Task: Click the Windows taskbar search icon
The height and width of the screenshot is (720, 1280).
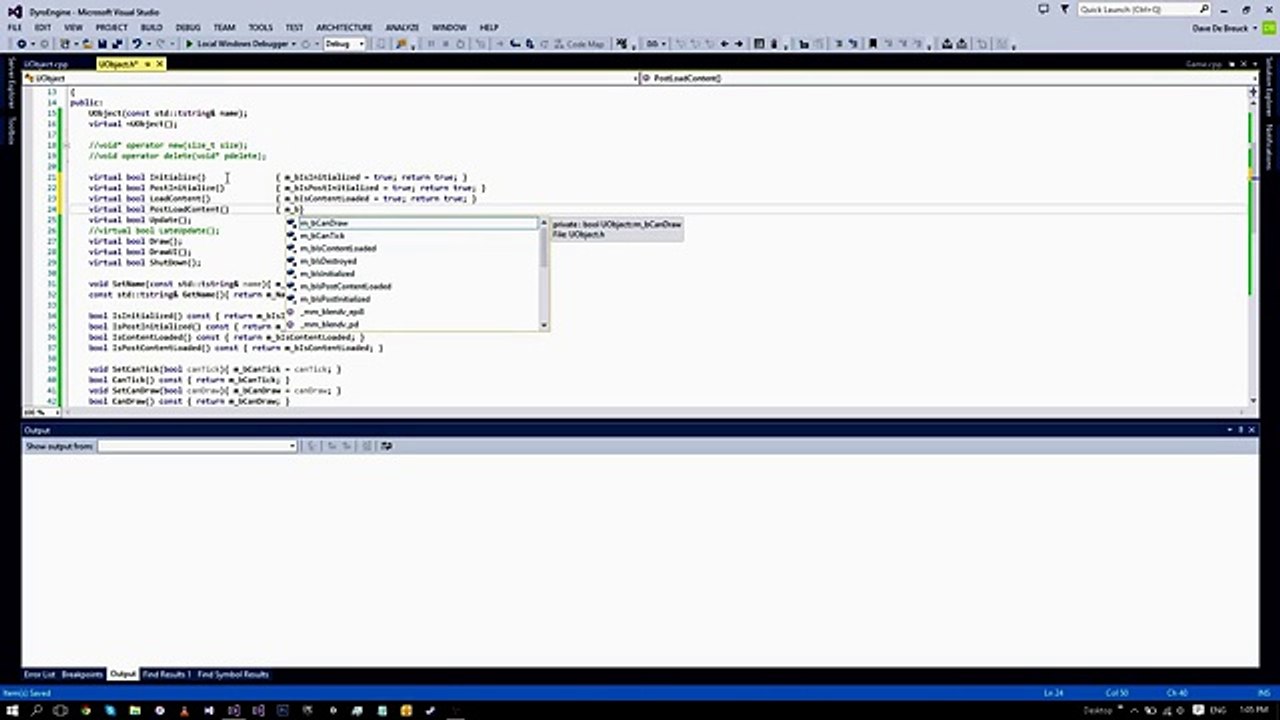Action: [37, 710]
